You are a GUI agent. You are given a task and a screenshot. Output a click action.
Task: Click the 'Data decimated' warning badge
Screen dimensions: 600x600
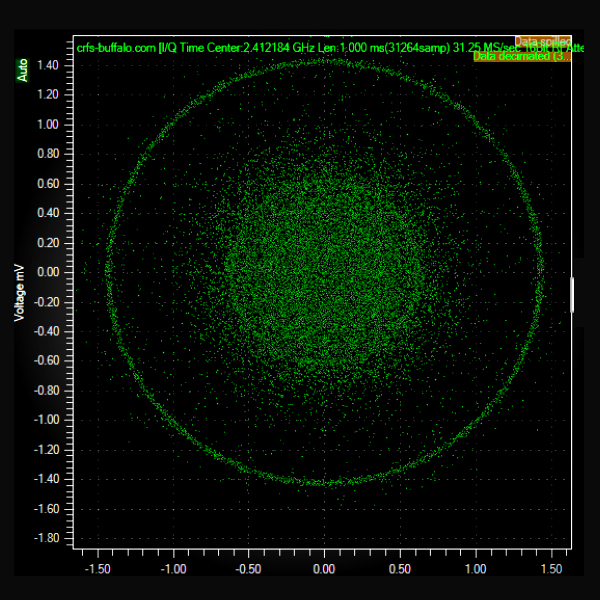coord(522,56)
